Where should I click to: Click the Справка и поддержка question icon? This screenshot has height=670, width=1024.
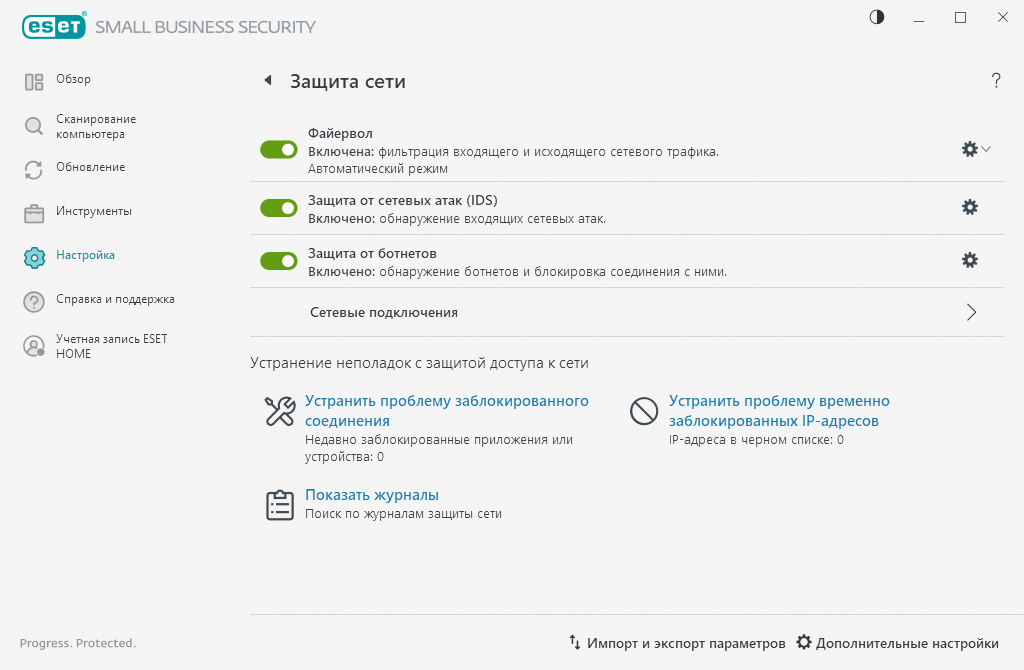[32, 299]
